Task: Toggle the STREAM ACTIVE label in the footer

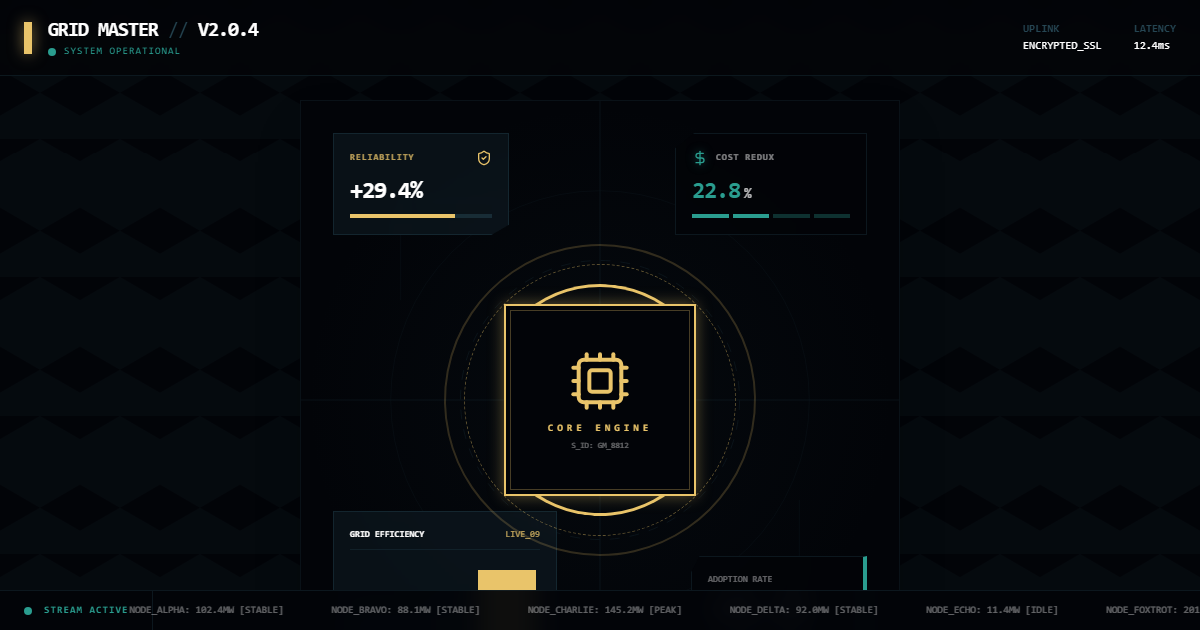Action: coord(88,610)
